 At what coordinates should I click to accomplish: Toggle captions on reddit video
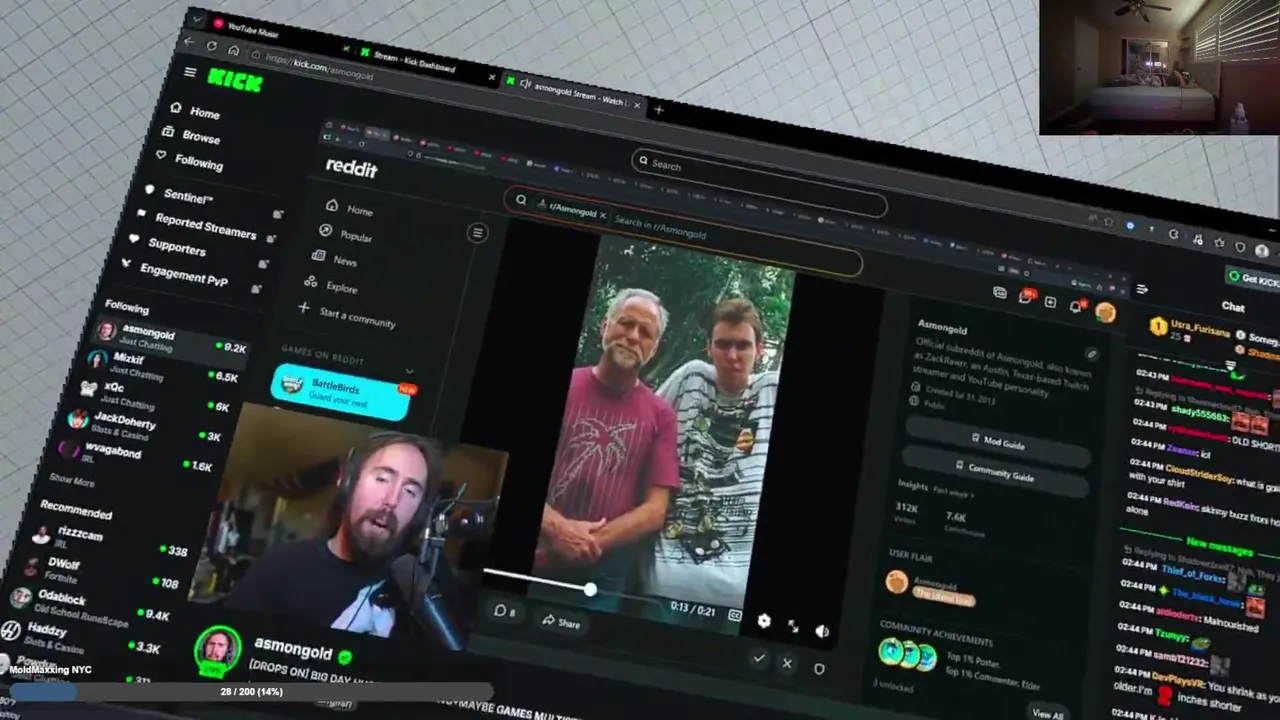pos(735,616)
